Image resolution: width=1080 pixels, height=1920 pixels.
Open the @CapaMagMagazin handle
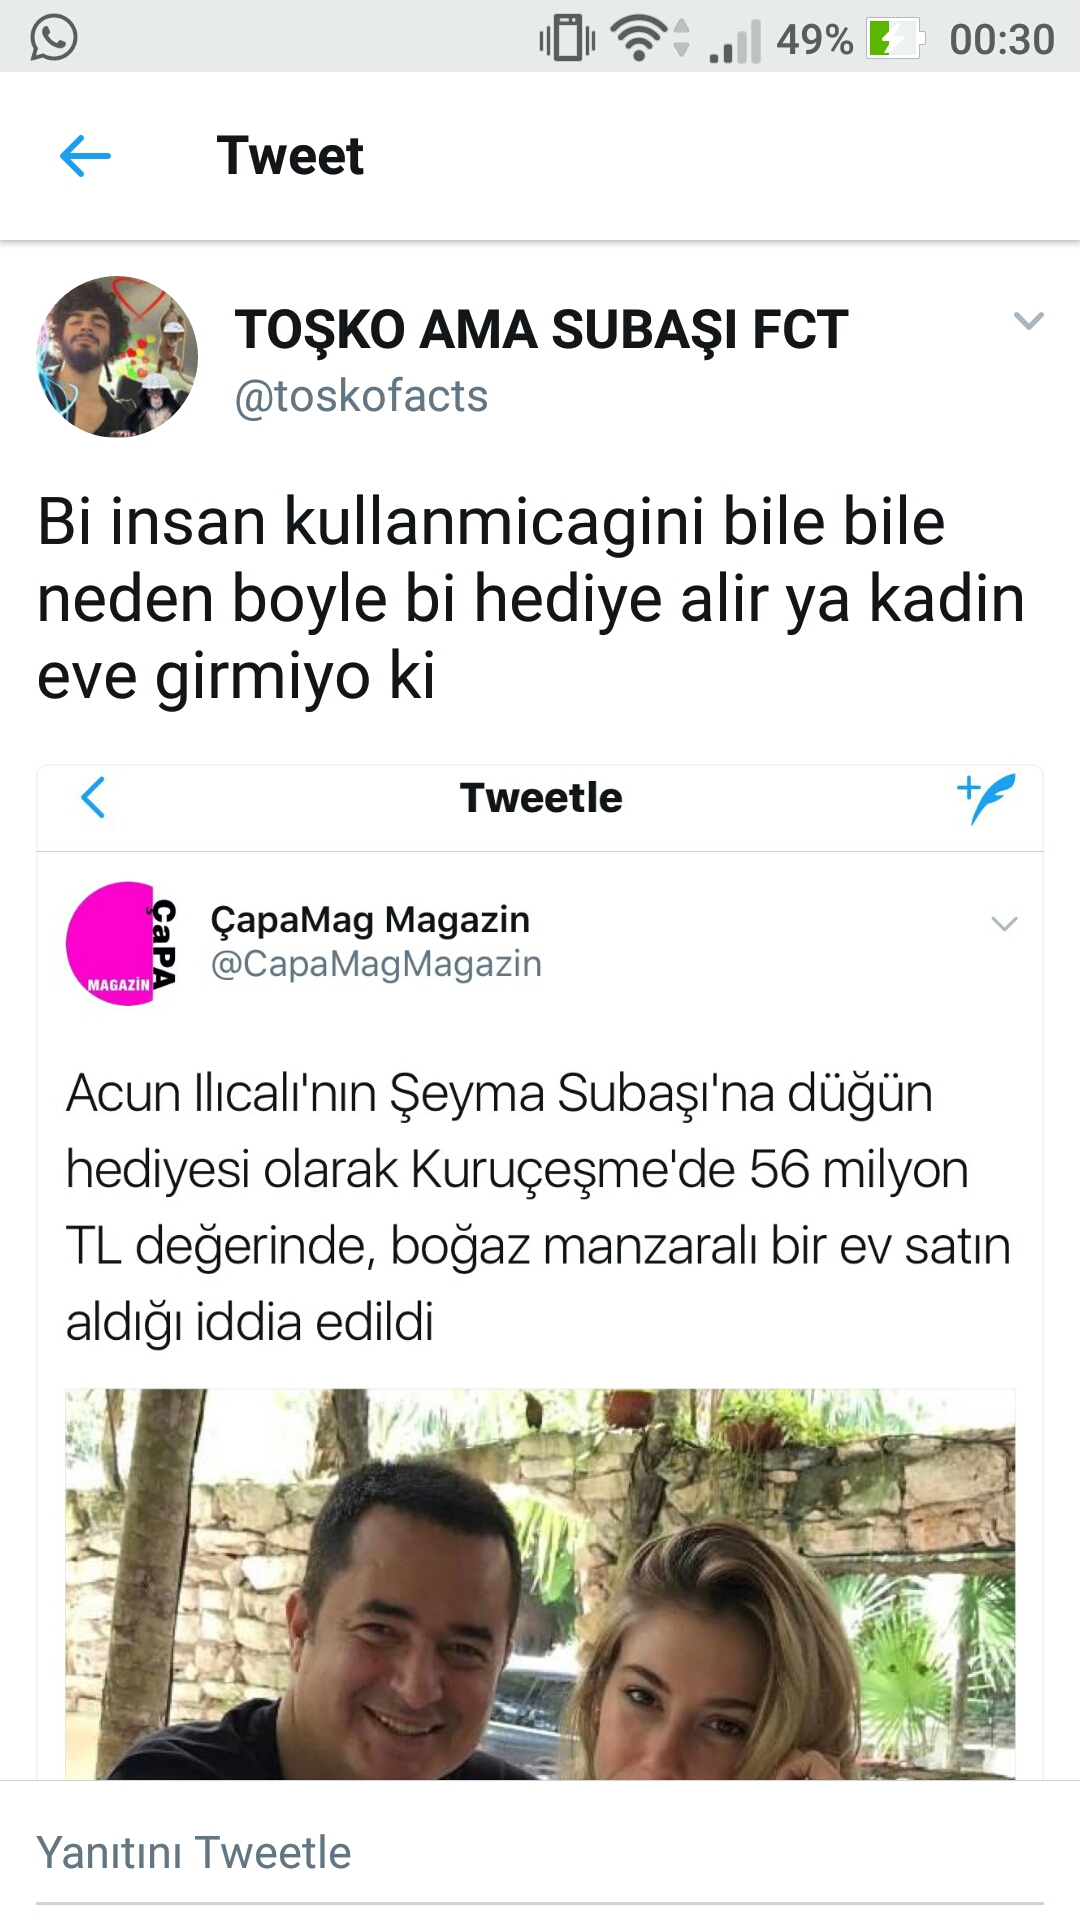point(376,964)
